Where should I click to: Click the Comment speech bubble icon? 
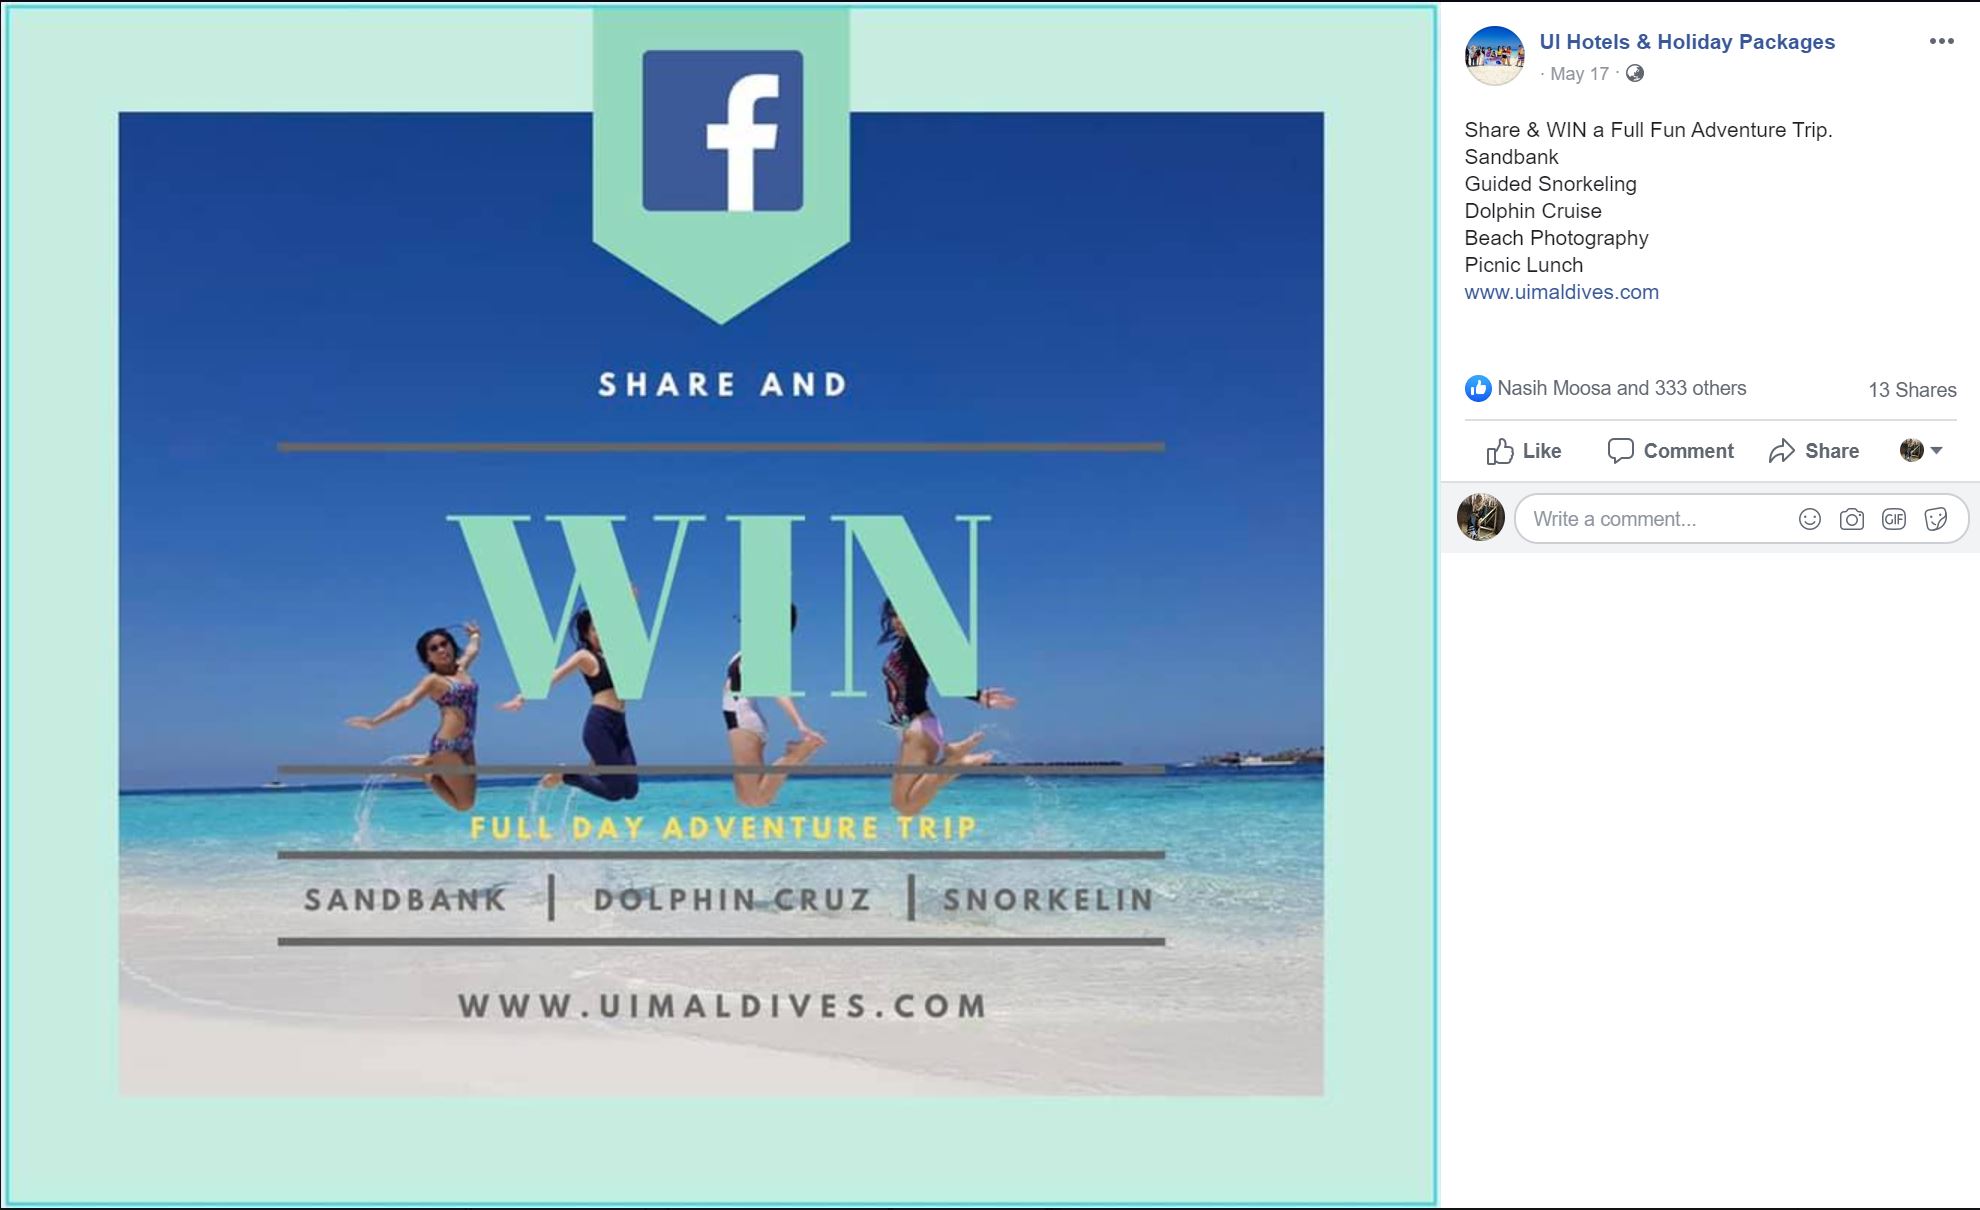pyautogui.click(x=1620, y=450)
